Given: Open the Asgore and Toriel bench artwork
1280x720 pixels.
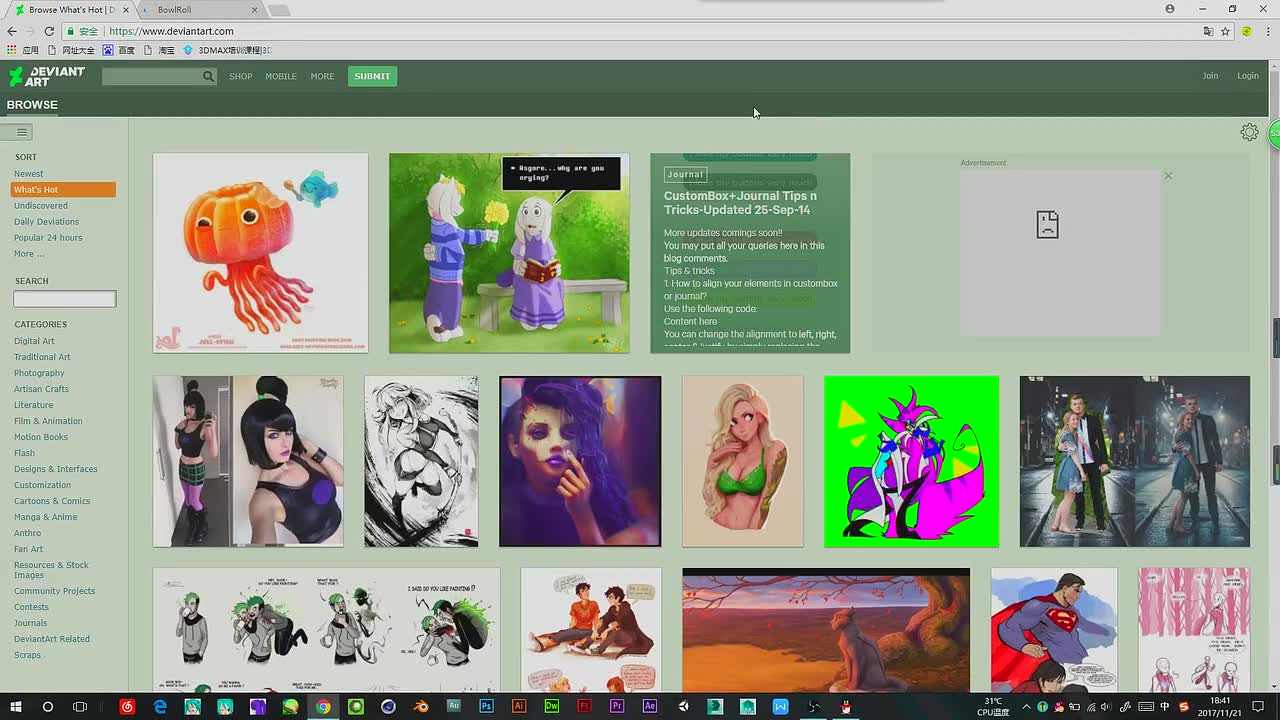Looking at the screenshot, I should 509,253.
